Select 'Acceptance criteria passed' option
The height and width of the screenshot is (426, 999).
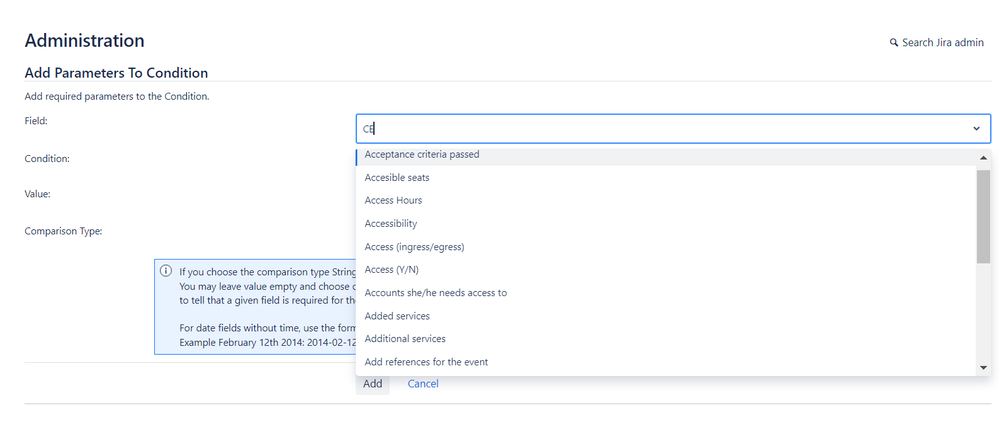665,155
